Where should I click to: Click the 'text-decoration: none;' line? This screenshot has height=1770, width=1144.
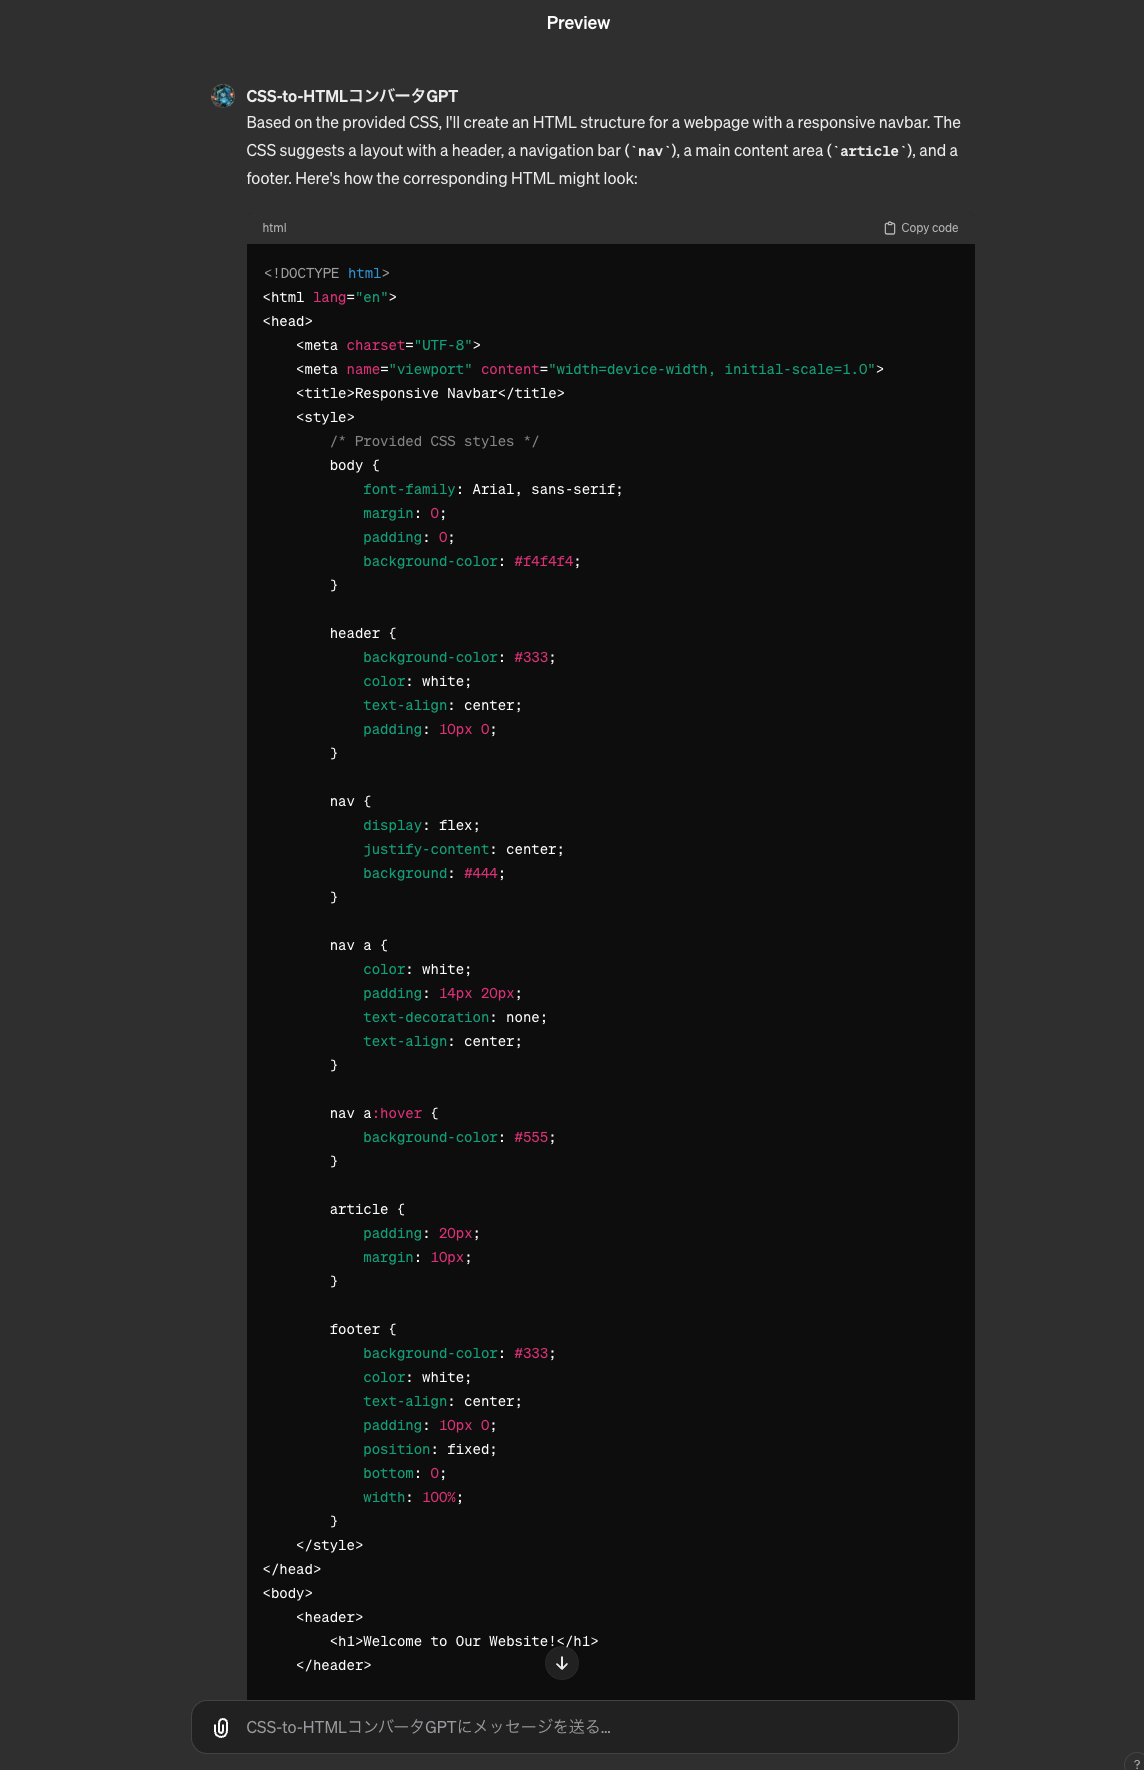pos(455,1017)
